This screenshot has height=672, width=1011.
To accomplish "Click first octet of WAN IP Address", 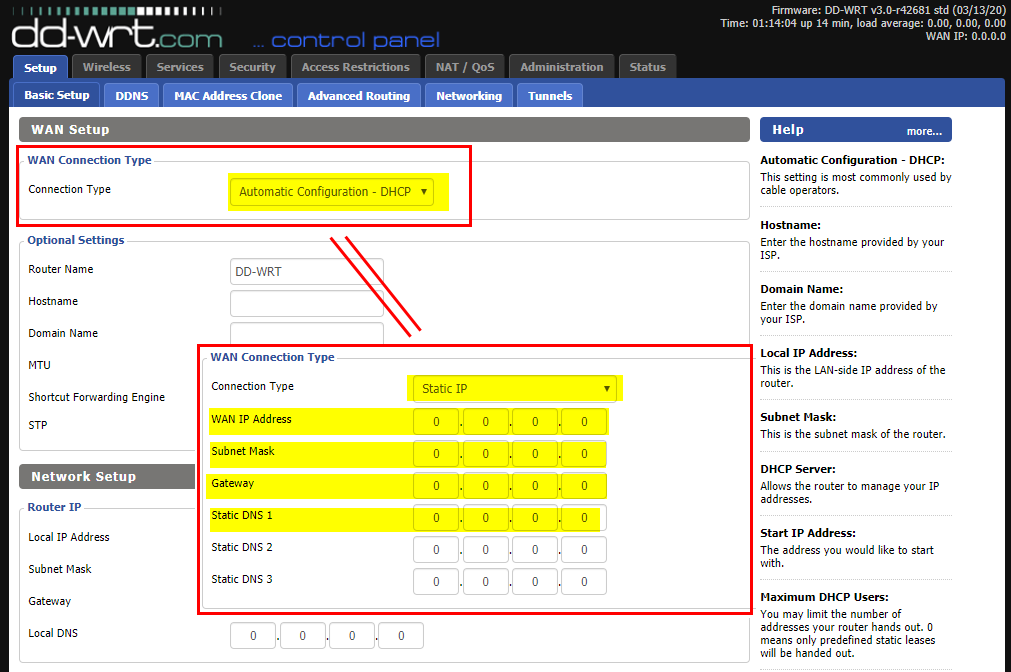I will [x=436, y=422].
